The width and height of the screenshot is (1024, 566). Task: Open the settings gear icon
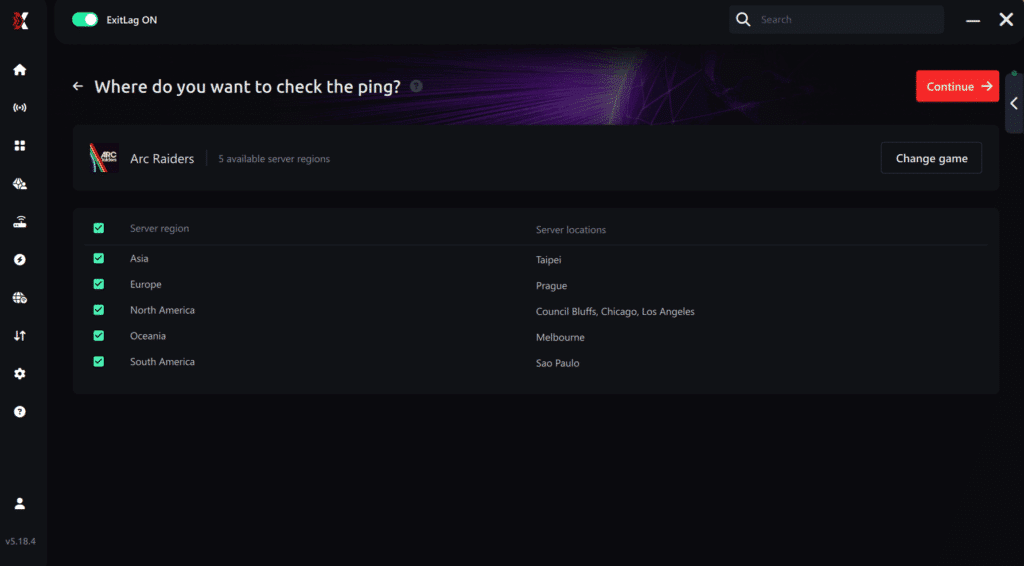click(20, 373)
